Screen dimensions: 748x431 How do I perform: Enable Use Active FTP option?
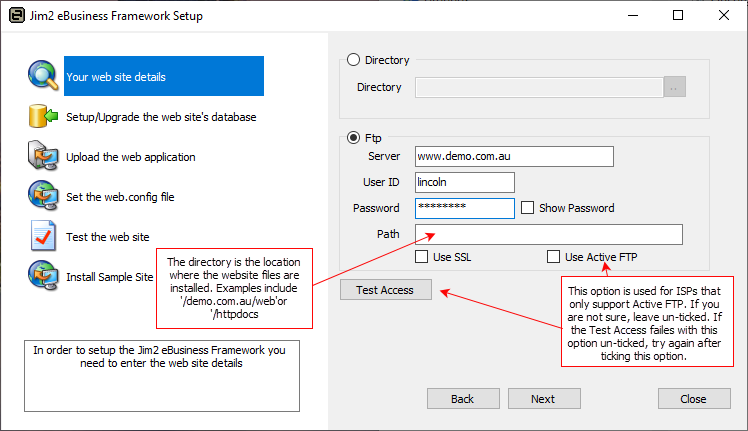click(x=553, y=257)
